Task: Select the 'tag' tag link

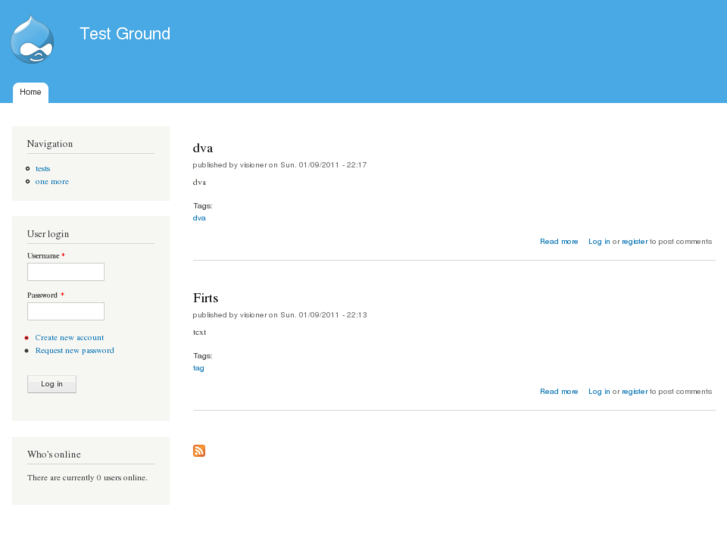Action: point(198,368)
